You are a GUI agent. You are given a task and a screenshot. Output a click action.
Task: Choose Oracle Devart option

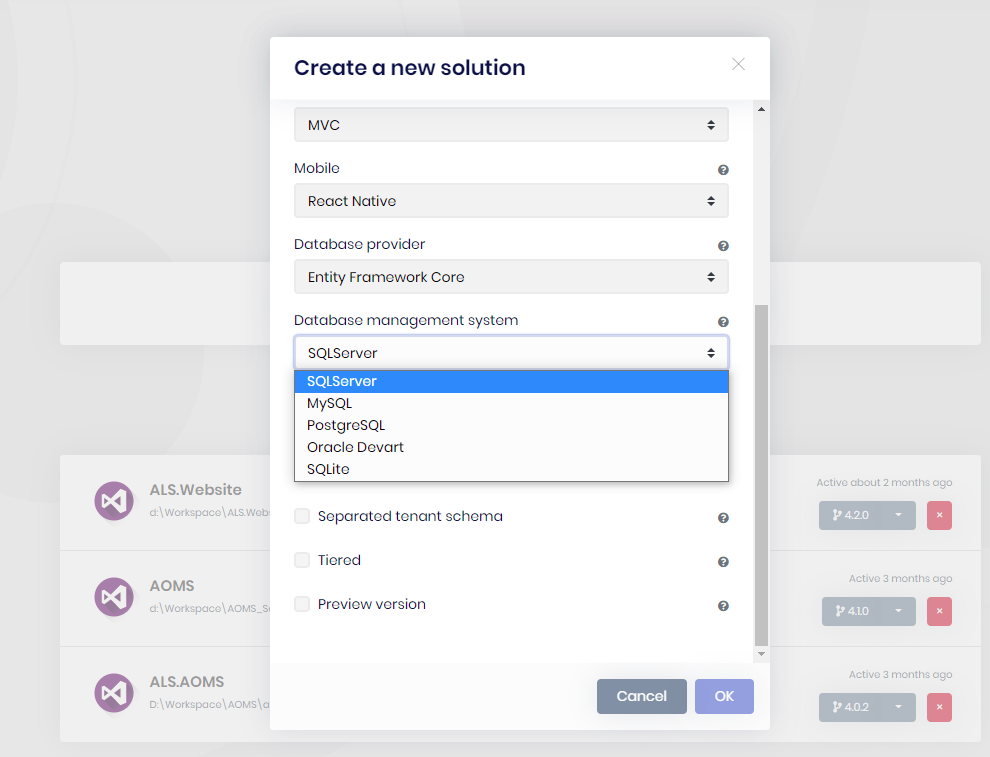(x=355, y=447)
